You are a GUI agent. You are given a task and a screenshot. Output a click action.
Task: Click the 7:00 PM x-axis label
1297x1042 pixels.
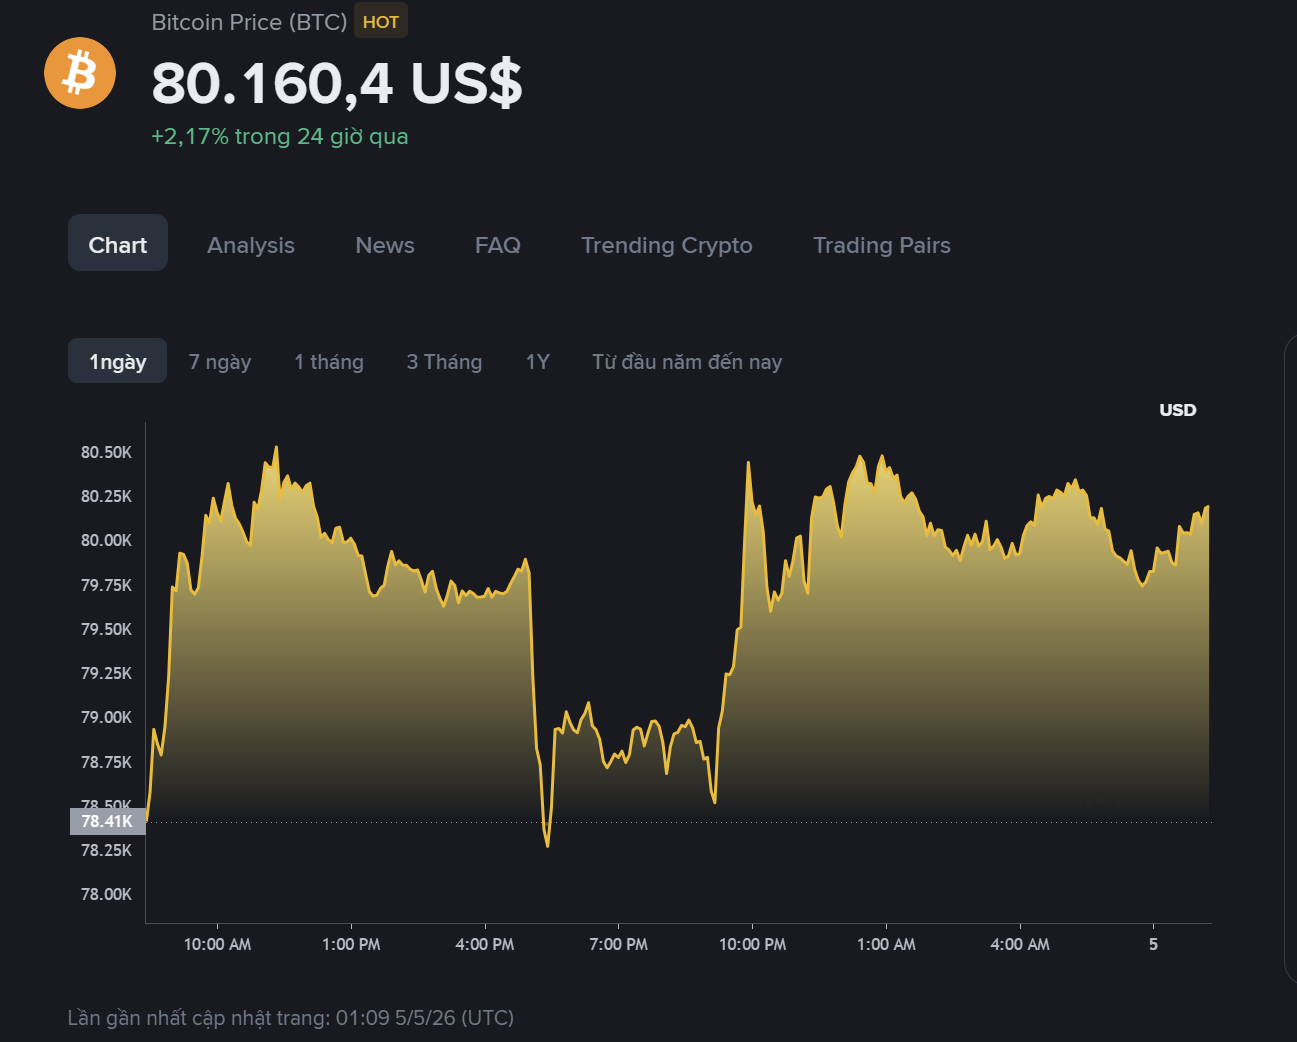coord(618,944)
